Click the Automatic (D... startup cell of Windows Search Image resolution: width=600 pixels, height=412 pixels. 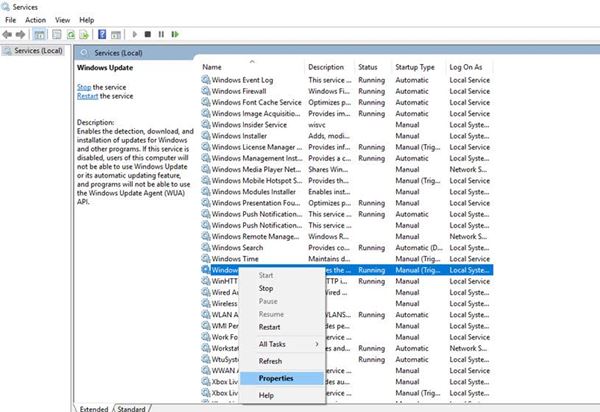[x=419, y=248]
